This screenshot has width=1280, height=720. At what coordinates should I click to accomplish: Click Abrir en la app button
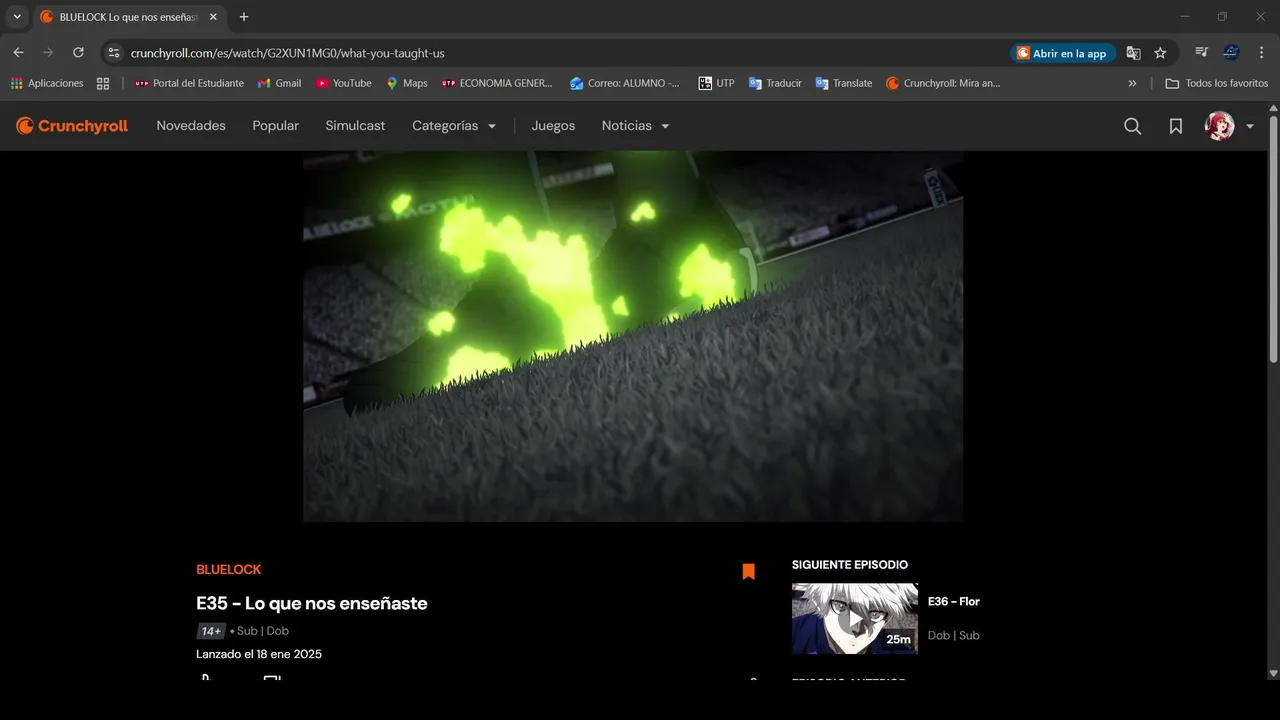[1063, 53]
